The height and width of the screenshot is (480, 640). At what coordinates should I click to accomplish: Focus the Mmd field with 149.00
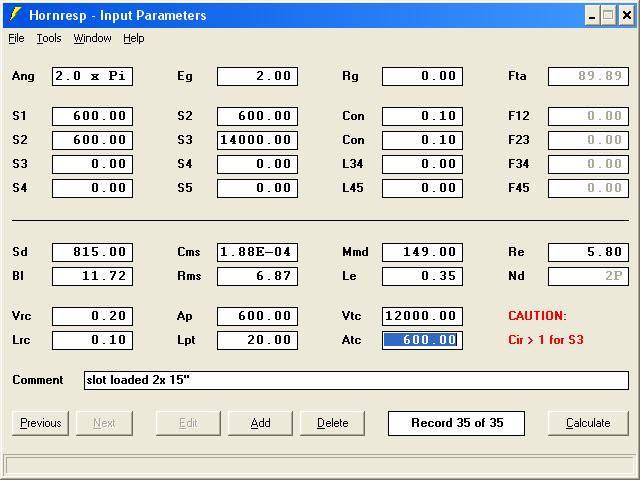(x=422, y=252)
